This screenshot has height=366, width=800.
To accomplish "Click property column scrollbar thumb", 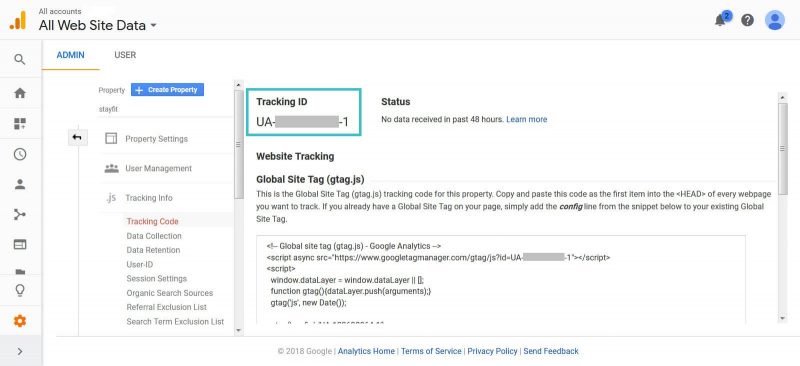I will (238, 144).
